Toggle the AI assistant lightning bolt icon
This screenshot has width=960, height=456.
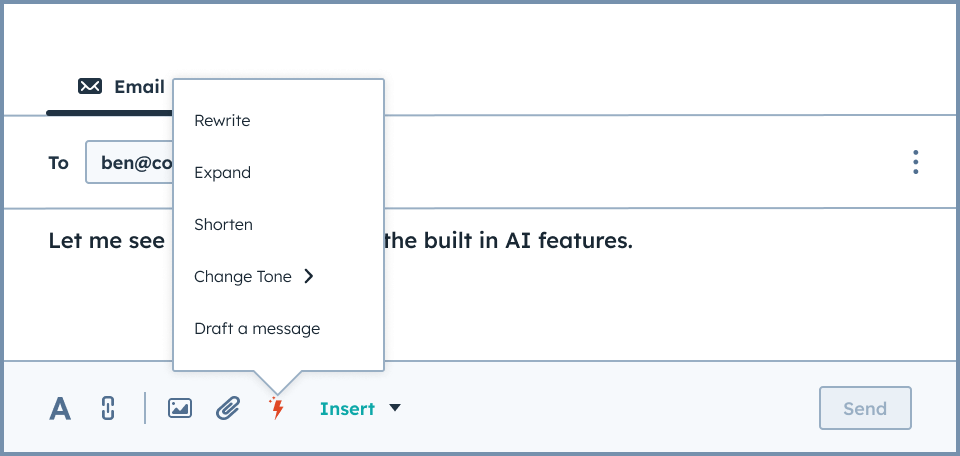277,408
